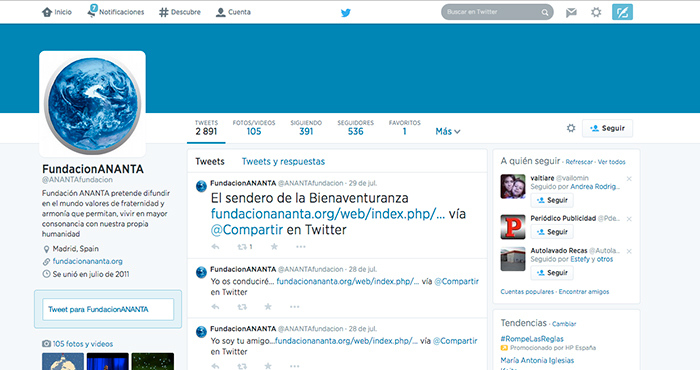This screenshot has height=370, width=700.
Task: Click @Compartir in Yo soy tu amigo tweet
Action: pos(455,341)
